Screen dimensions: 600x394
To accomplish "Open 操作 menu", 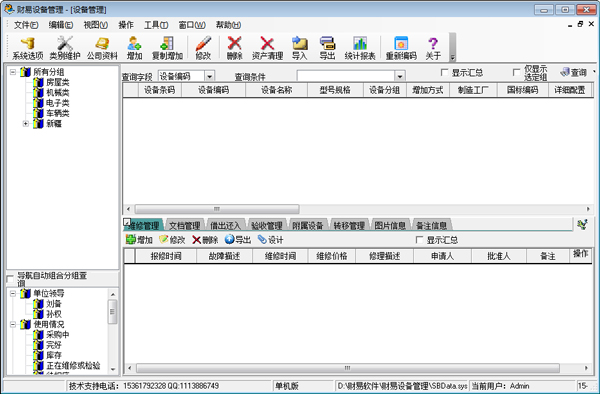I will click(126, 25).
